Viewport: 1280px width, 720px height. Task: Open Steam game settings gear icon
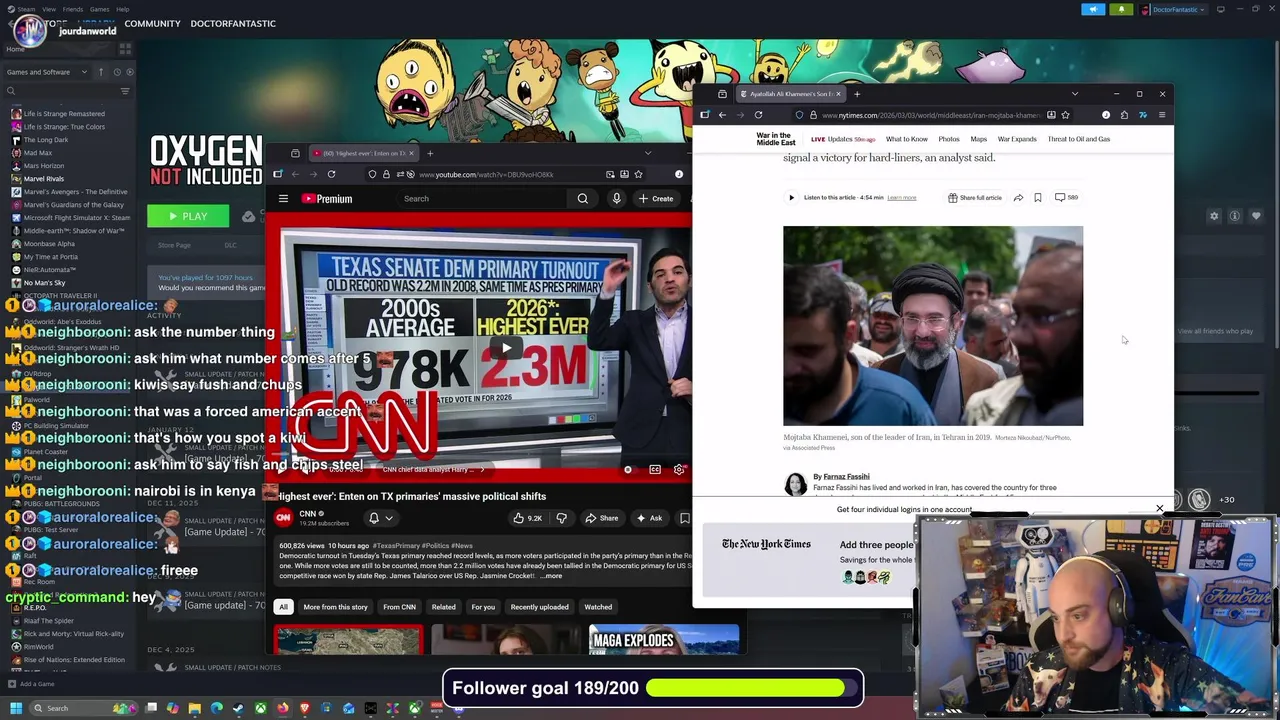click(1214, 216)
